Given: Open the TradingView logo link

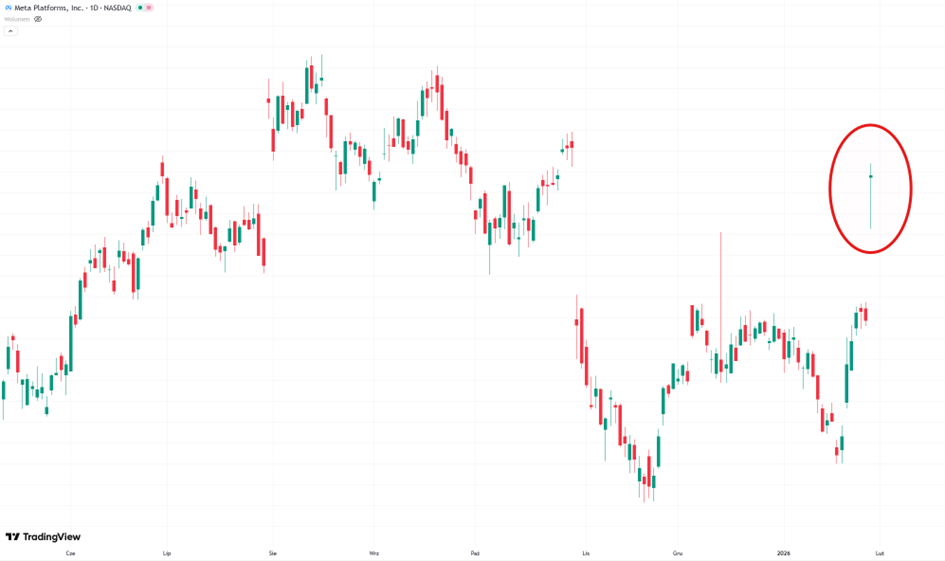Looking at the screenshot, I should pyautogui.click(x=43, y=537).
